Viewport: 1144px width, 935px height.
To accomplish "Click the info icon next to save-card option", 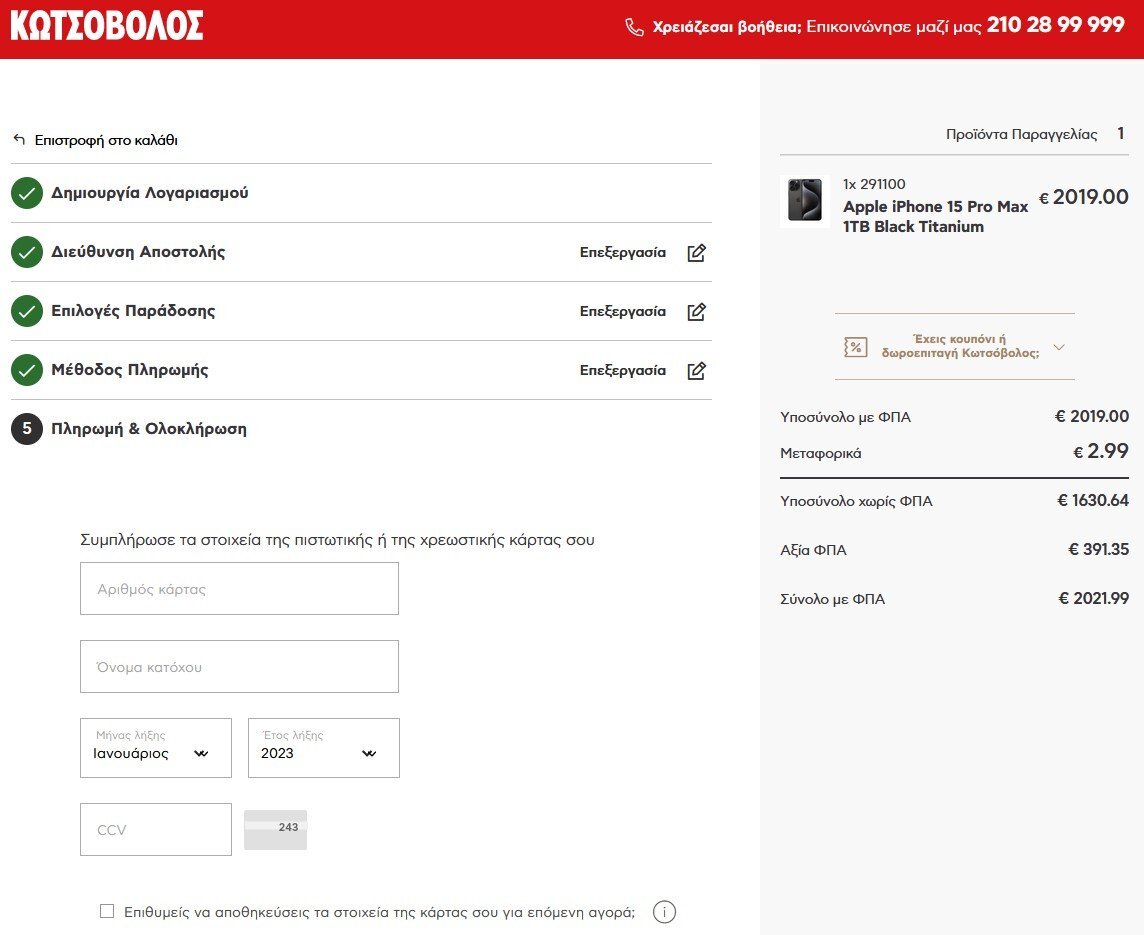I will [664, 912].
